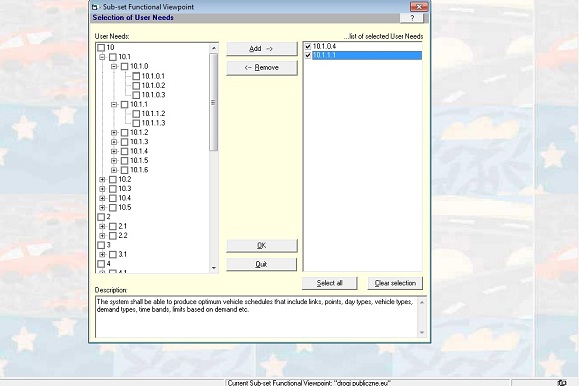Expand the 10.1.3 tree node
The image size is (579, 386).
tap(114, 142)
